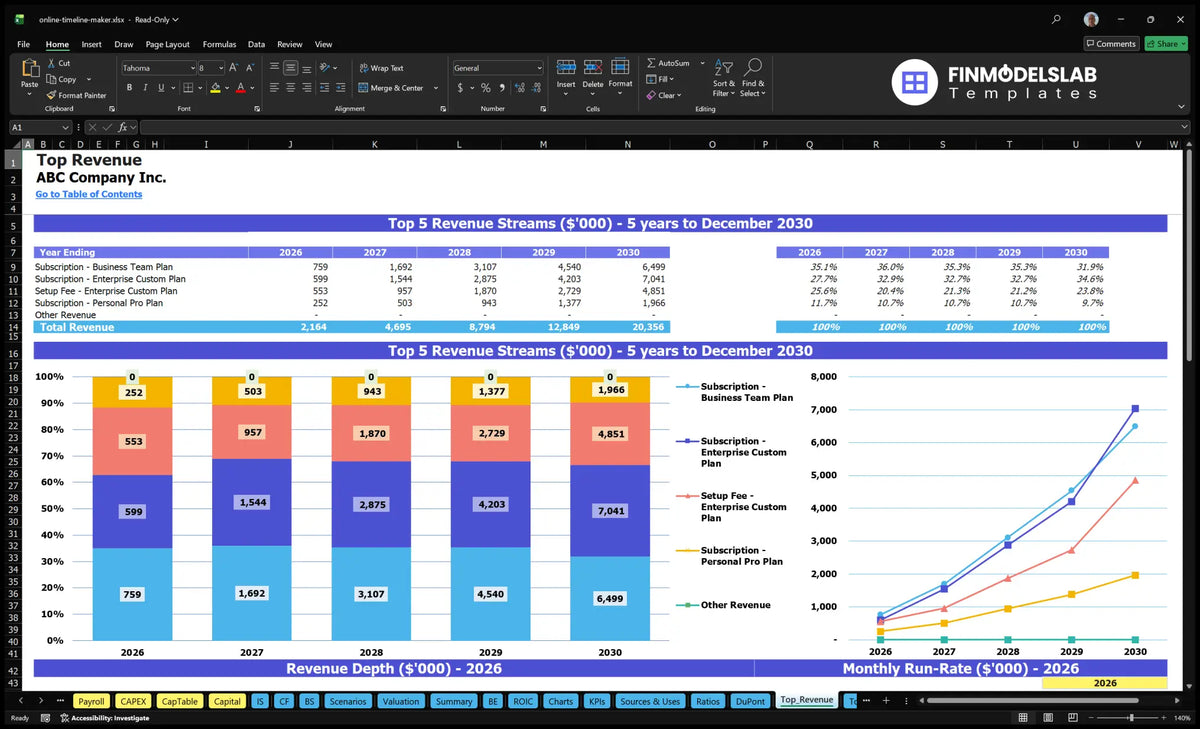Viewport: 1200px width, 729px height.
Task: Click the Decrease Font Size icon
Action: [x=250, y=68]
